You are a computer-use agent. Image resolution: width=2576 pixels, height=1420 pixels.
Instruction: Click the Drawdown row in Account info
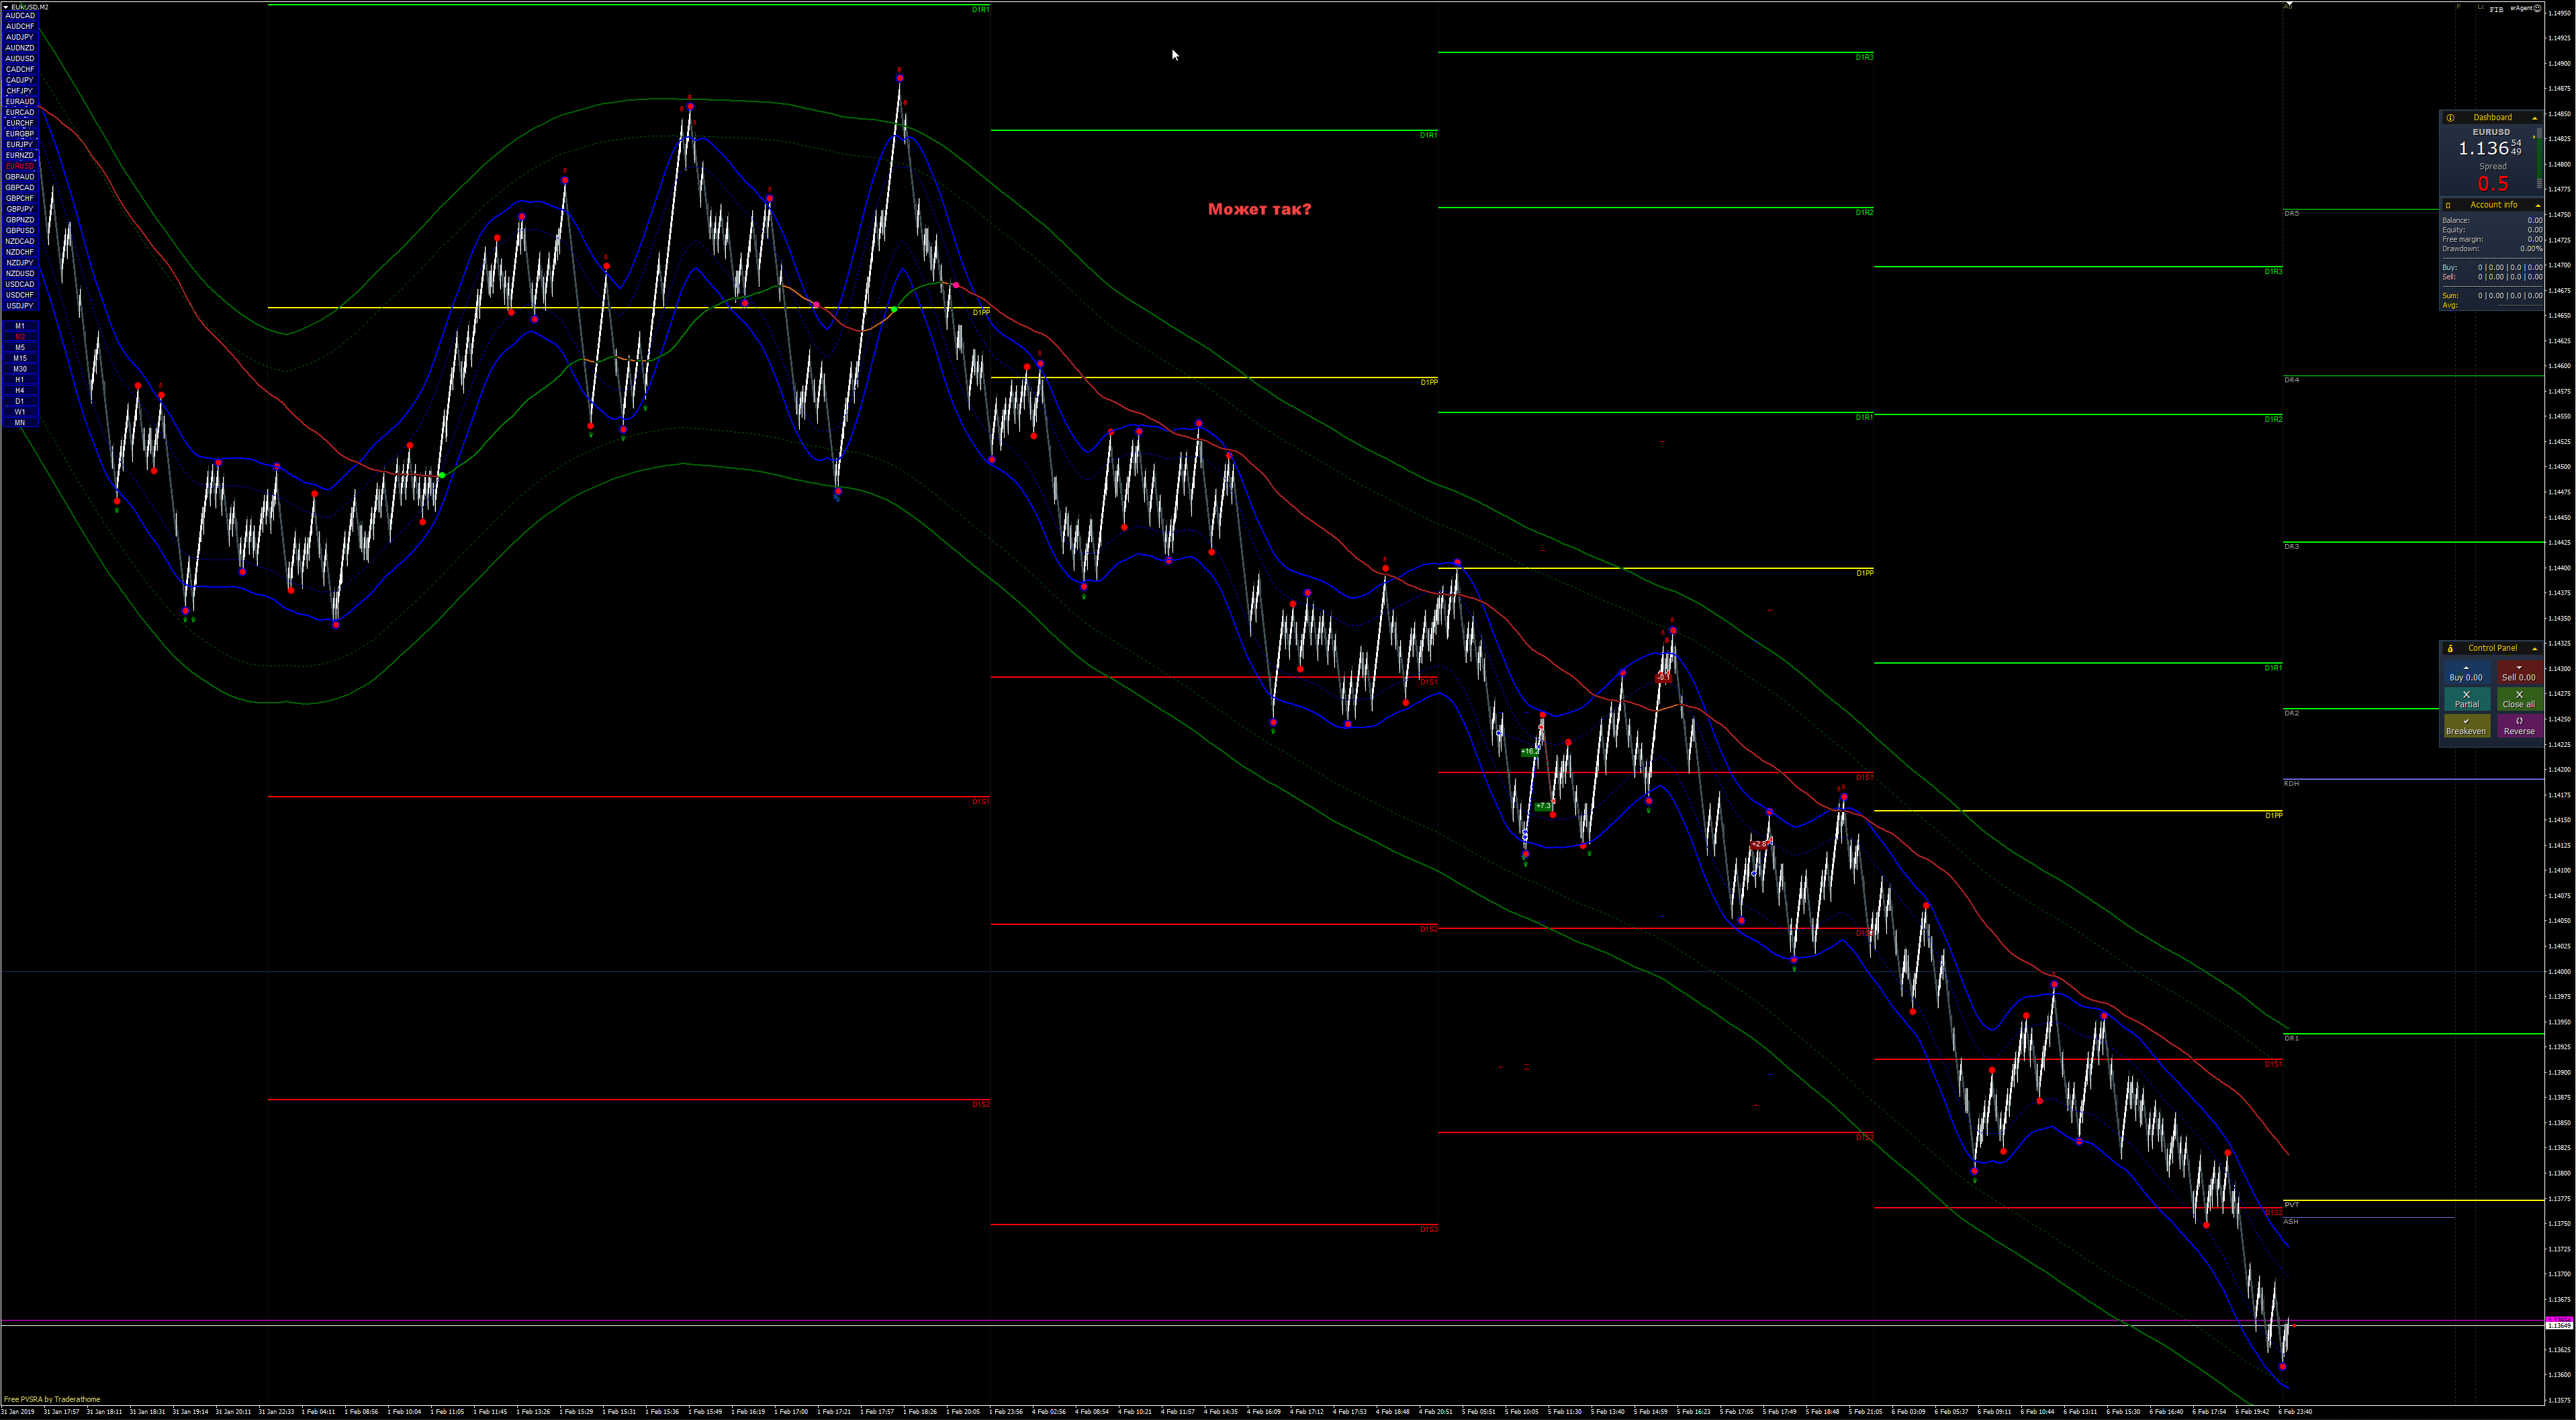[2492, 249]
